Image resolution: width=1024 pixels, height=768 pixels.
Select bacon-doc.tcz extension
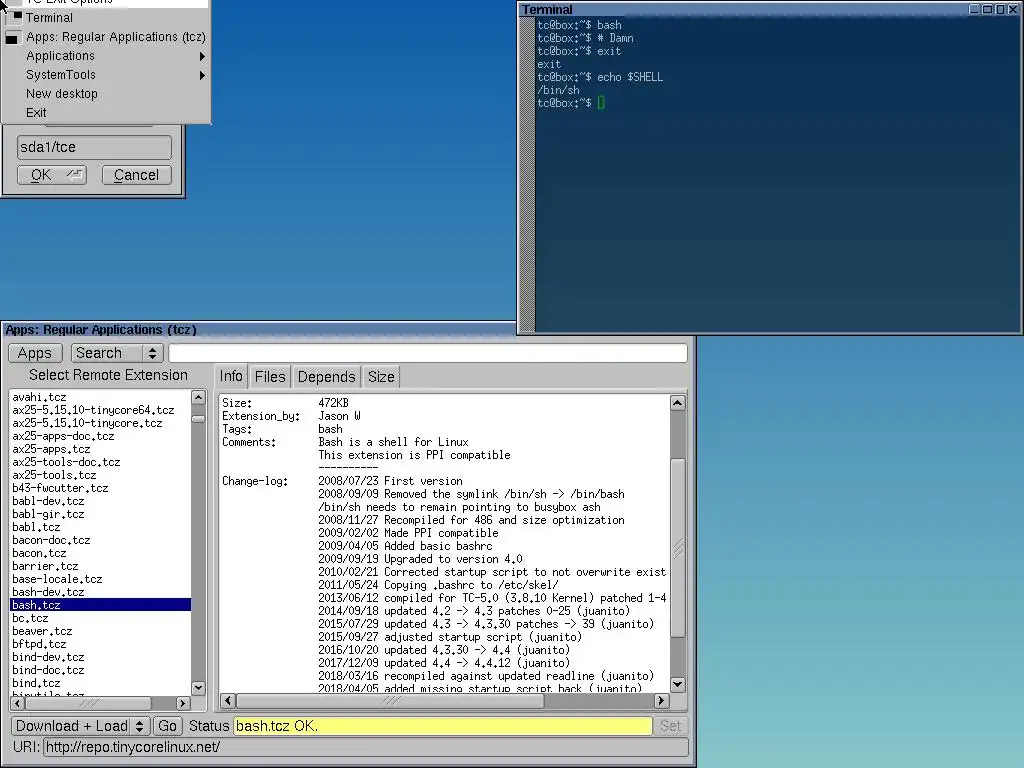point(100,541)
